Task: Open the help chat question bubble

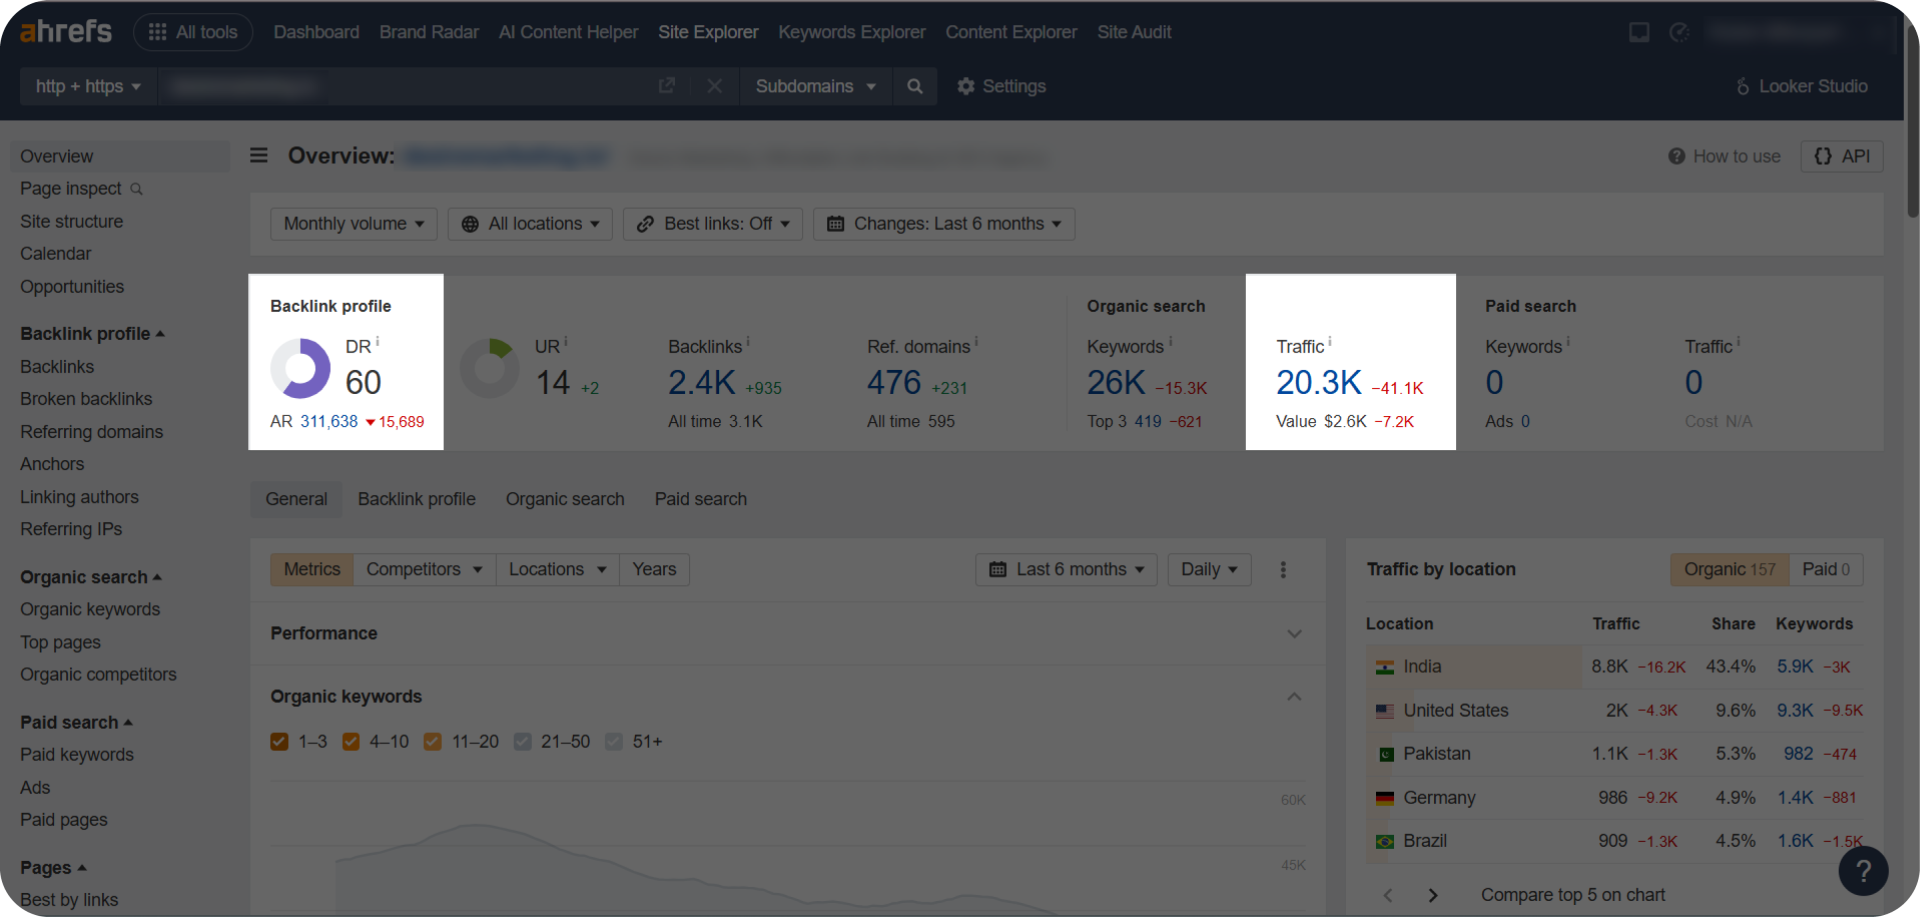Action: click(1863, 871)
